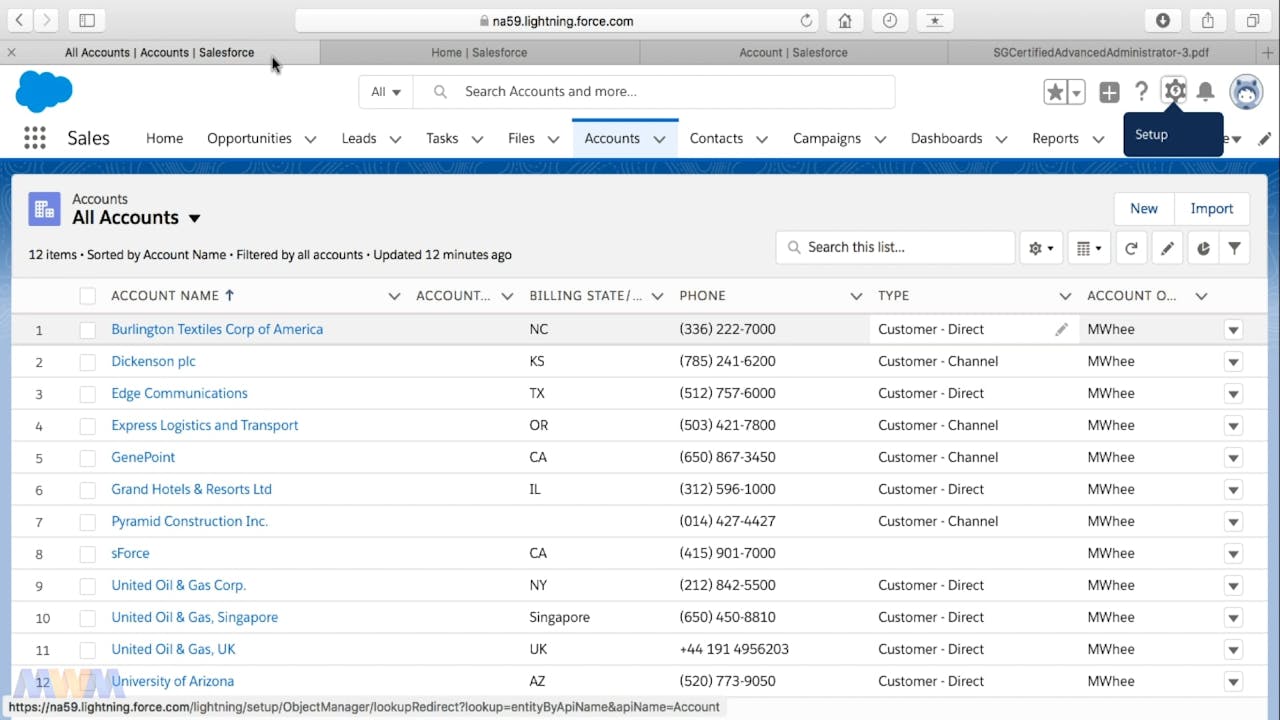Open the Setup gear icon
The image size is (1280, 720).
coord(1174,91)
